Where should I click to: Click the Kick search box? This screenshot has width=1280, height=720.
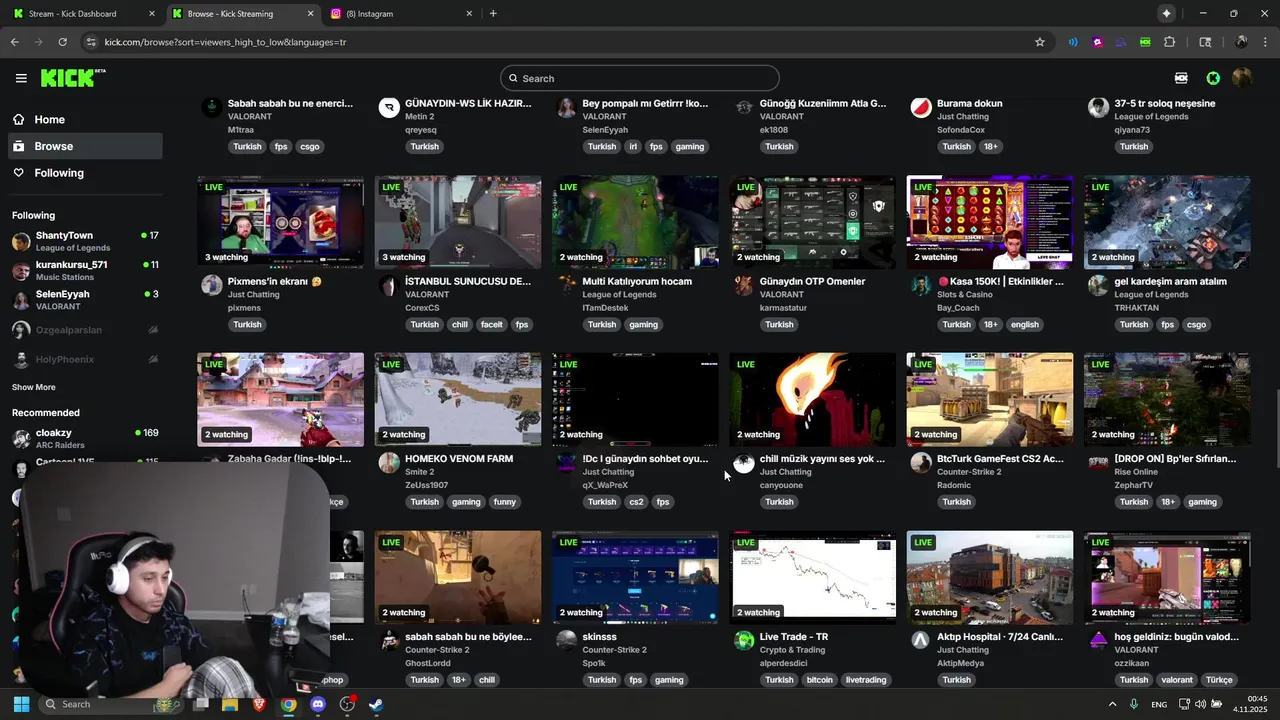[640, 78]
